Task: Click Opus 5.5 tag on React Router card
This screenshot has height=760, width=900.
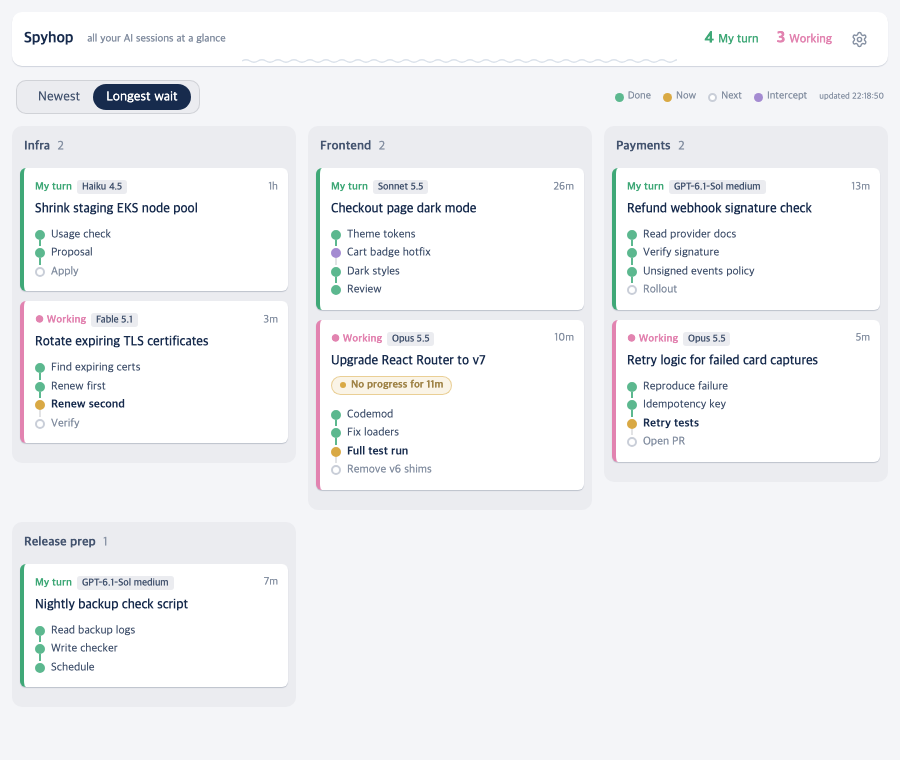Action: click(x=410, y=338)
